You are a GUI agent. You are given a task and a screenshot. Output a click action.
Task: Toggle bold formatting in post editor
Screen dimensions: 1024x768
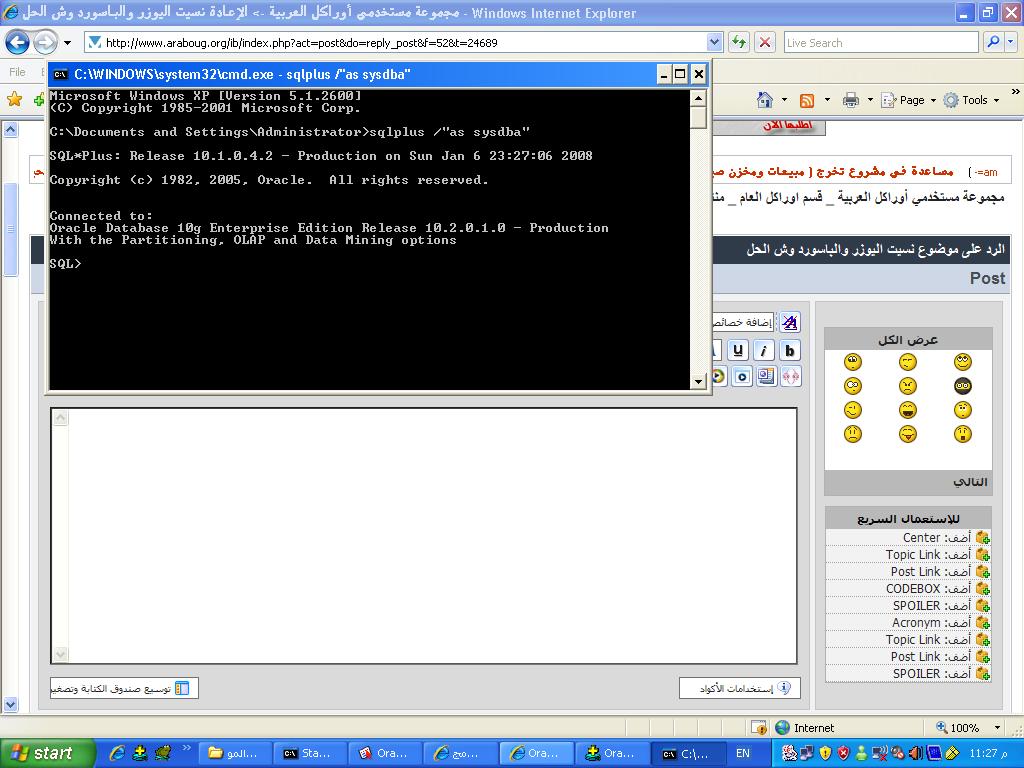(x=790, y=350)
